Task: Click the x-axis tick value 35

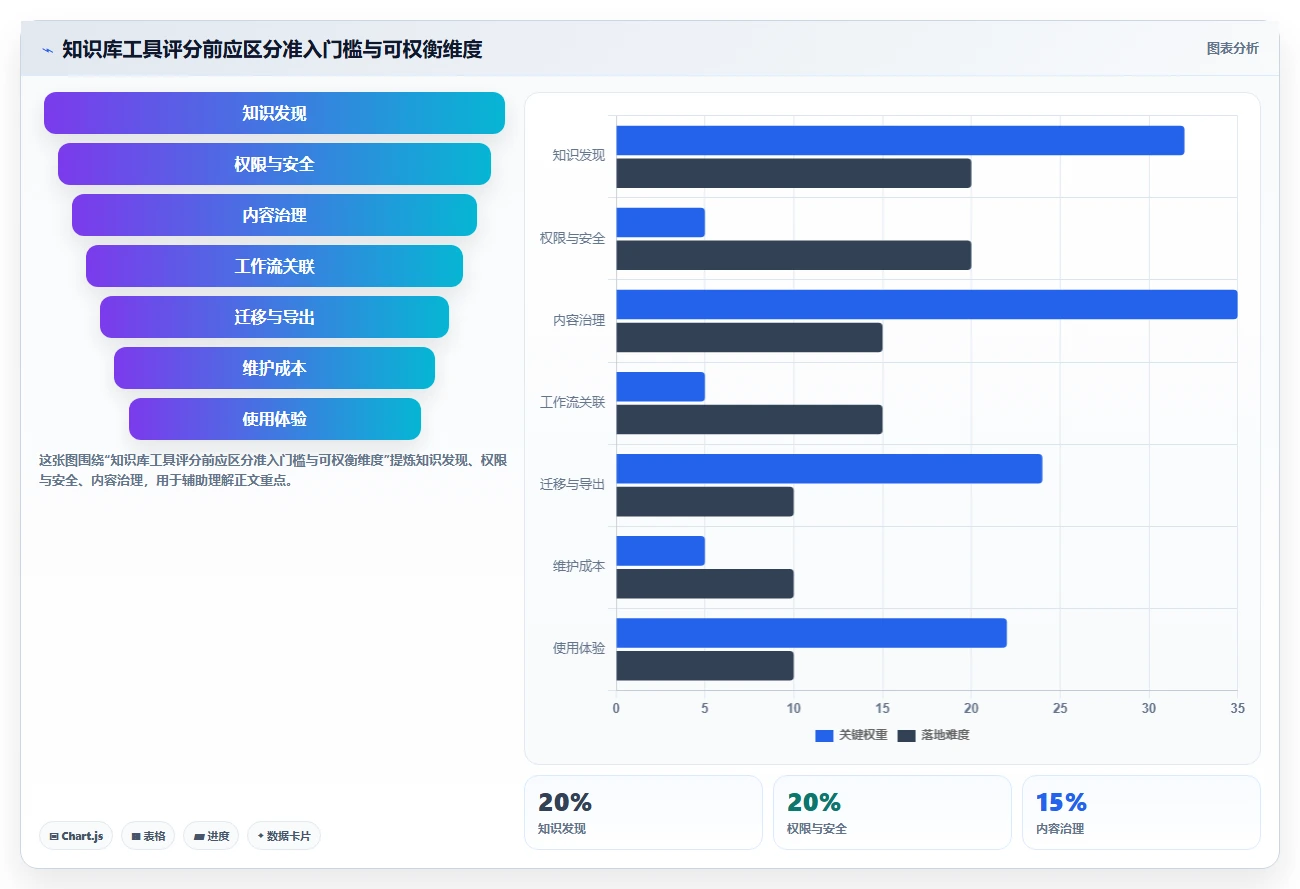Action: pyautogui.click(x=1238, y=708)
